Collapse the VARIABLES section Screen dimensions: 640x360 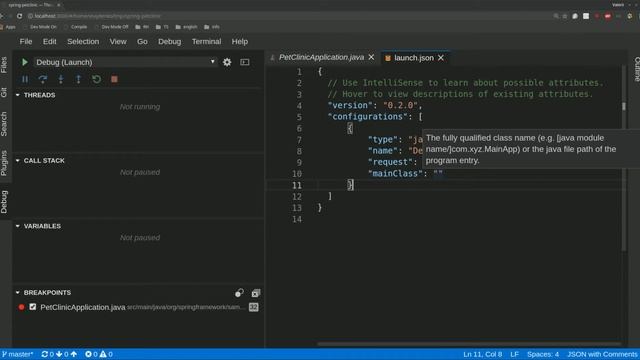click(18, 226)
